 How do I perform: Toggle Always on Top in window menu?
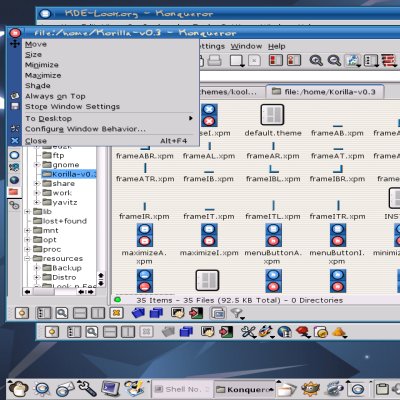(111, 96)
